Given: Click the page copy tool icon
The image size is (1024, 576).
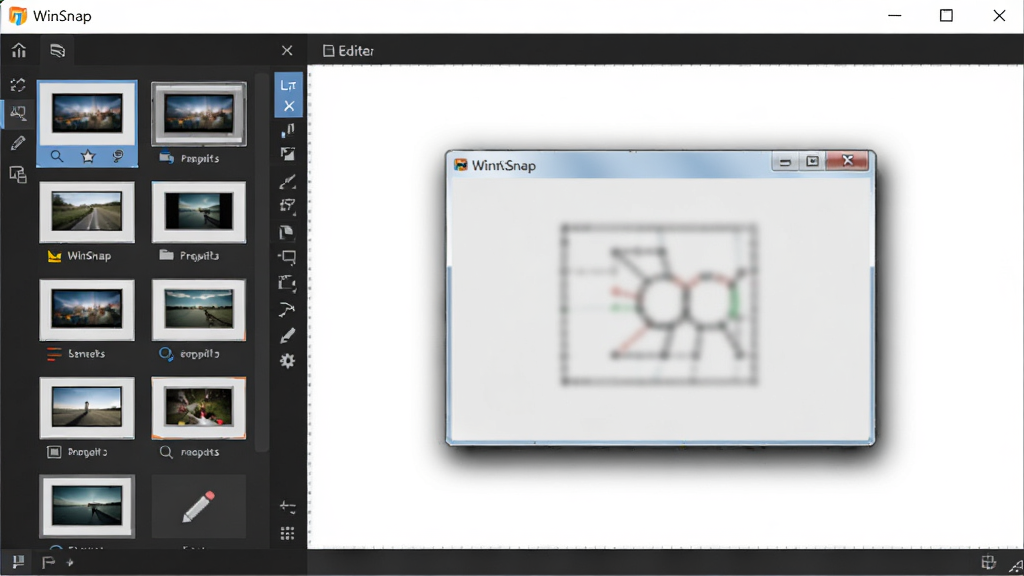Looking at the screenshot, I should [286, 232].
